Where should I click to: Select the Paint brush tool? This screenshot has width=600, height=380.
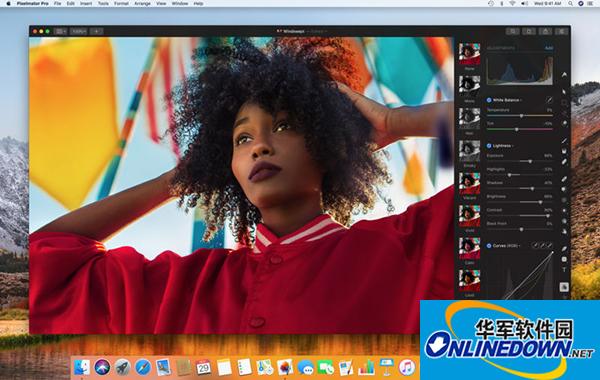click(x=564, y=141)
